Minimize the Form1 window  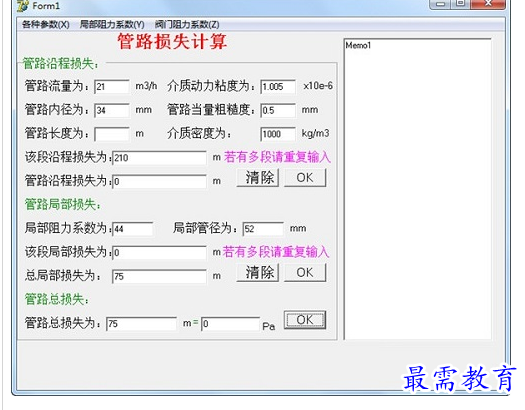[441, 4]
